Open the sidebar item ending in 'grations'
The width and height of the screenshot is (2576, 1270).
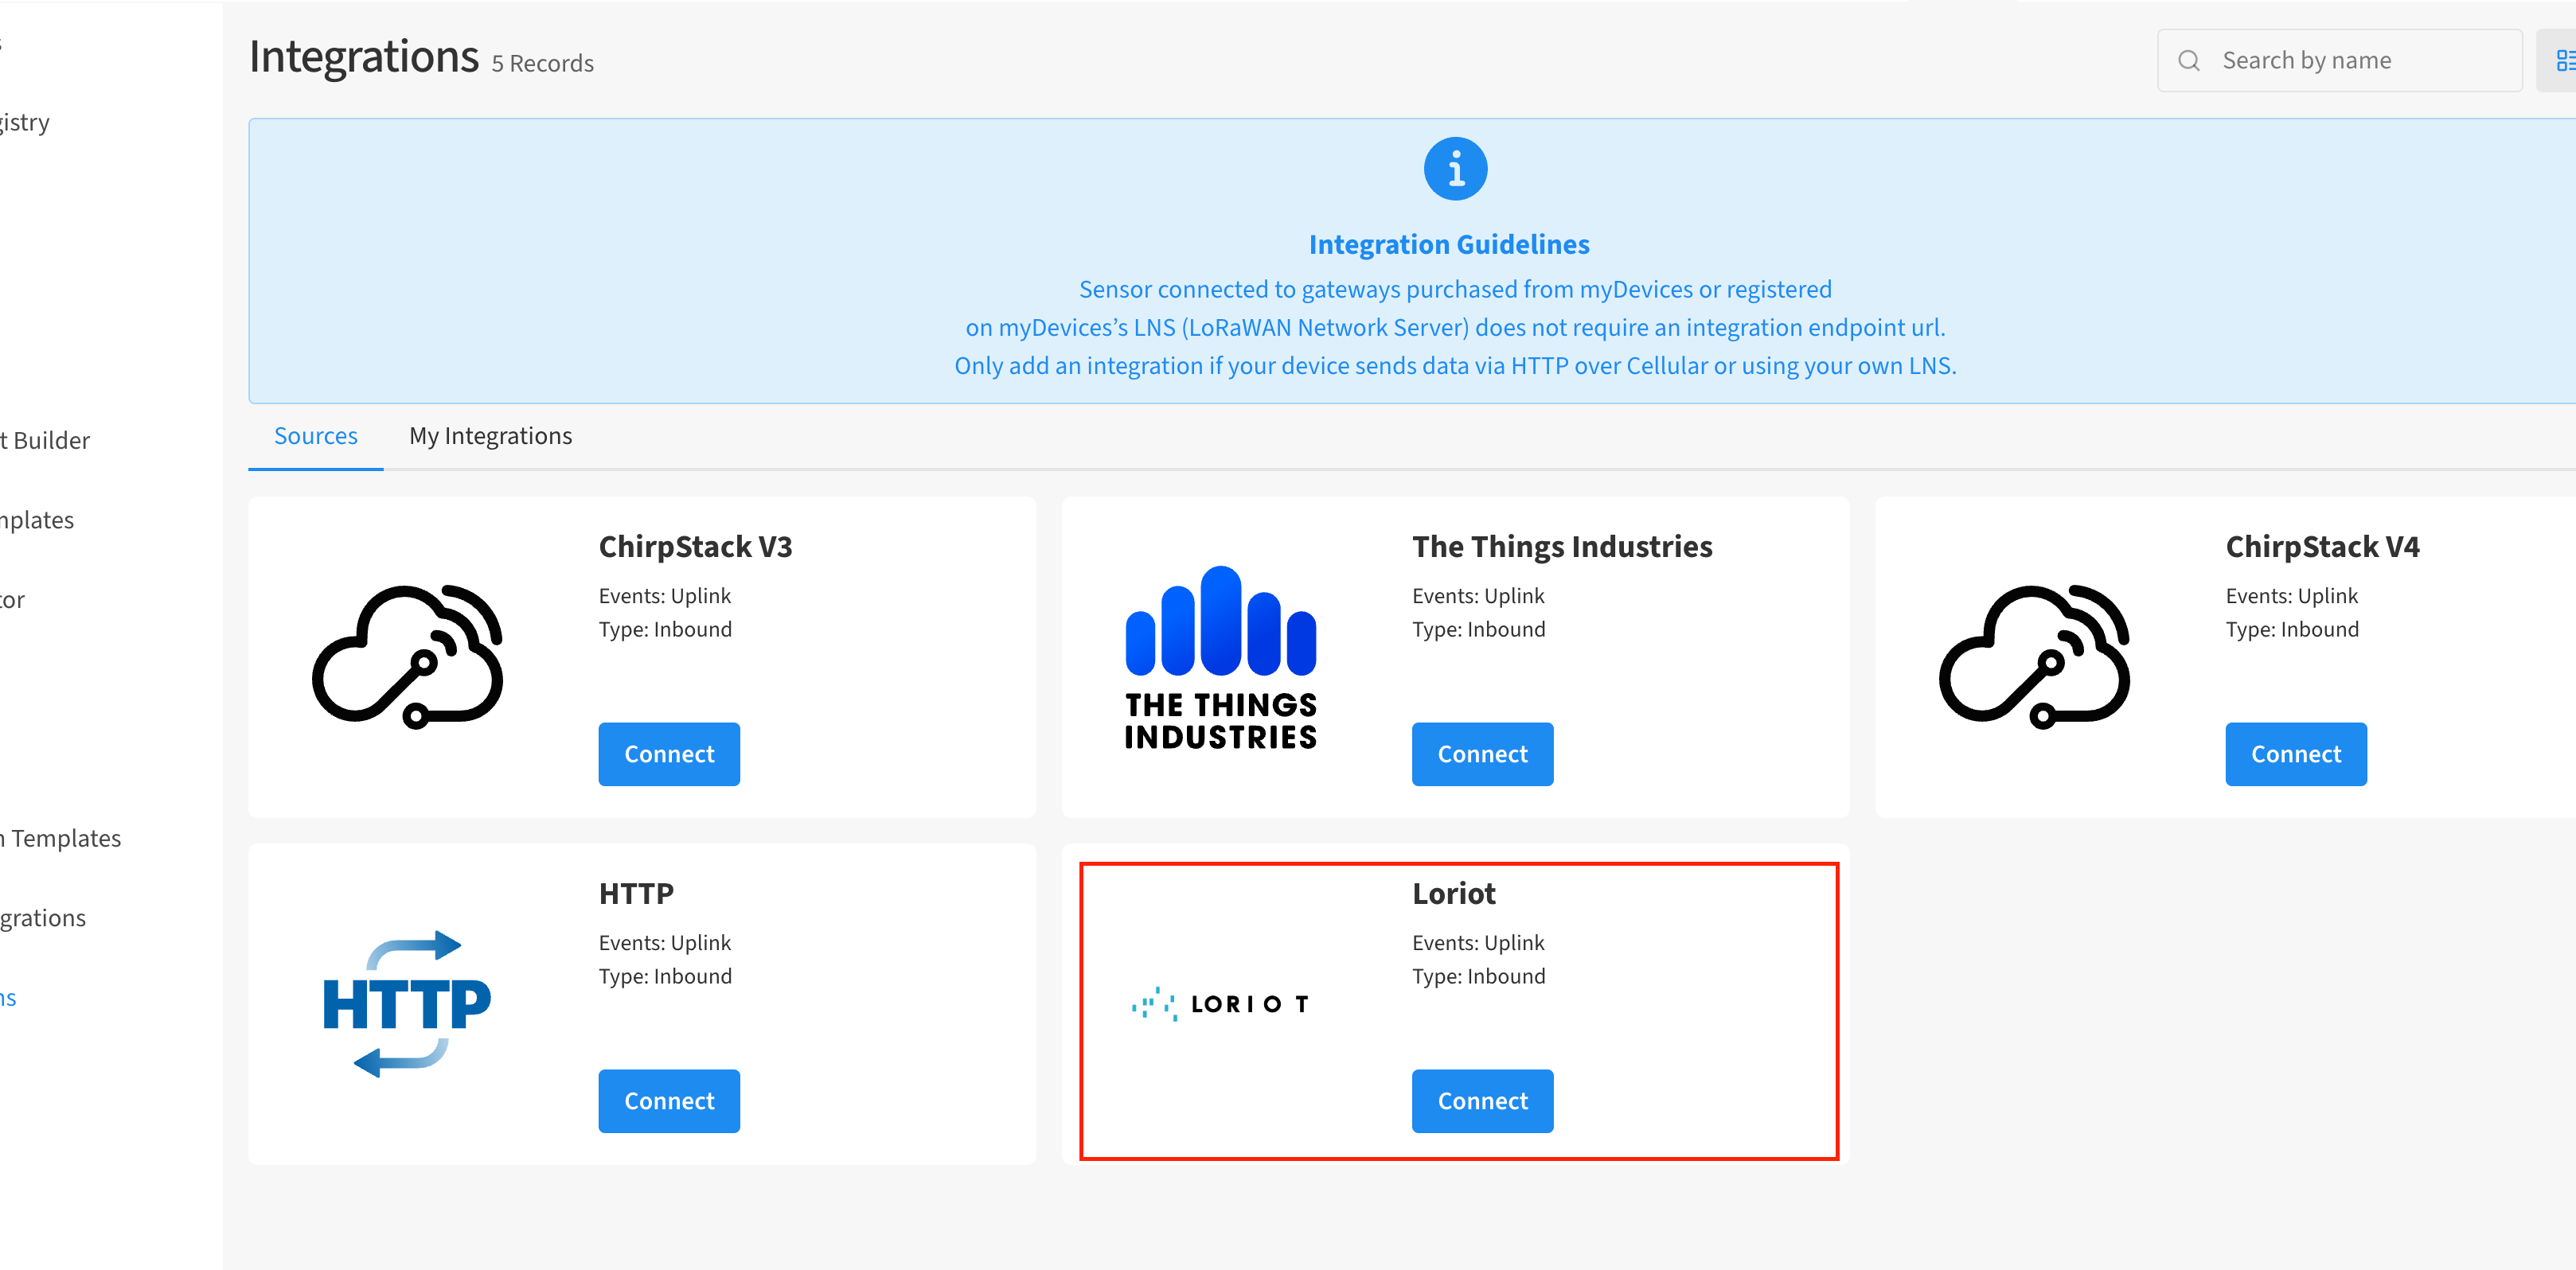coord(43,919)
